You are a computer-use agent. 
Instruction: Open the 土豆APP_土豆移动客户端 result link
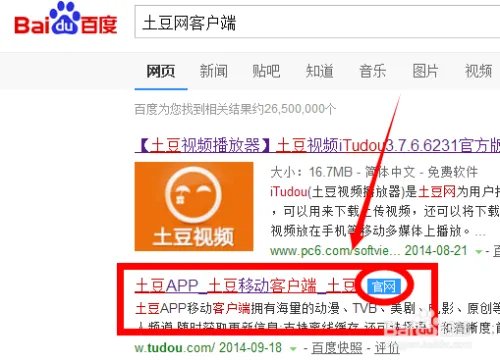245,286
